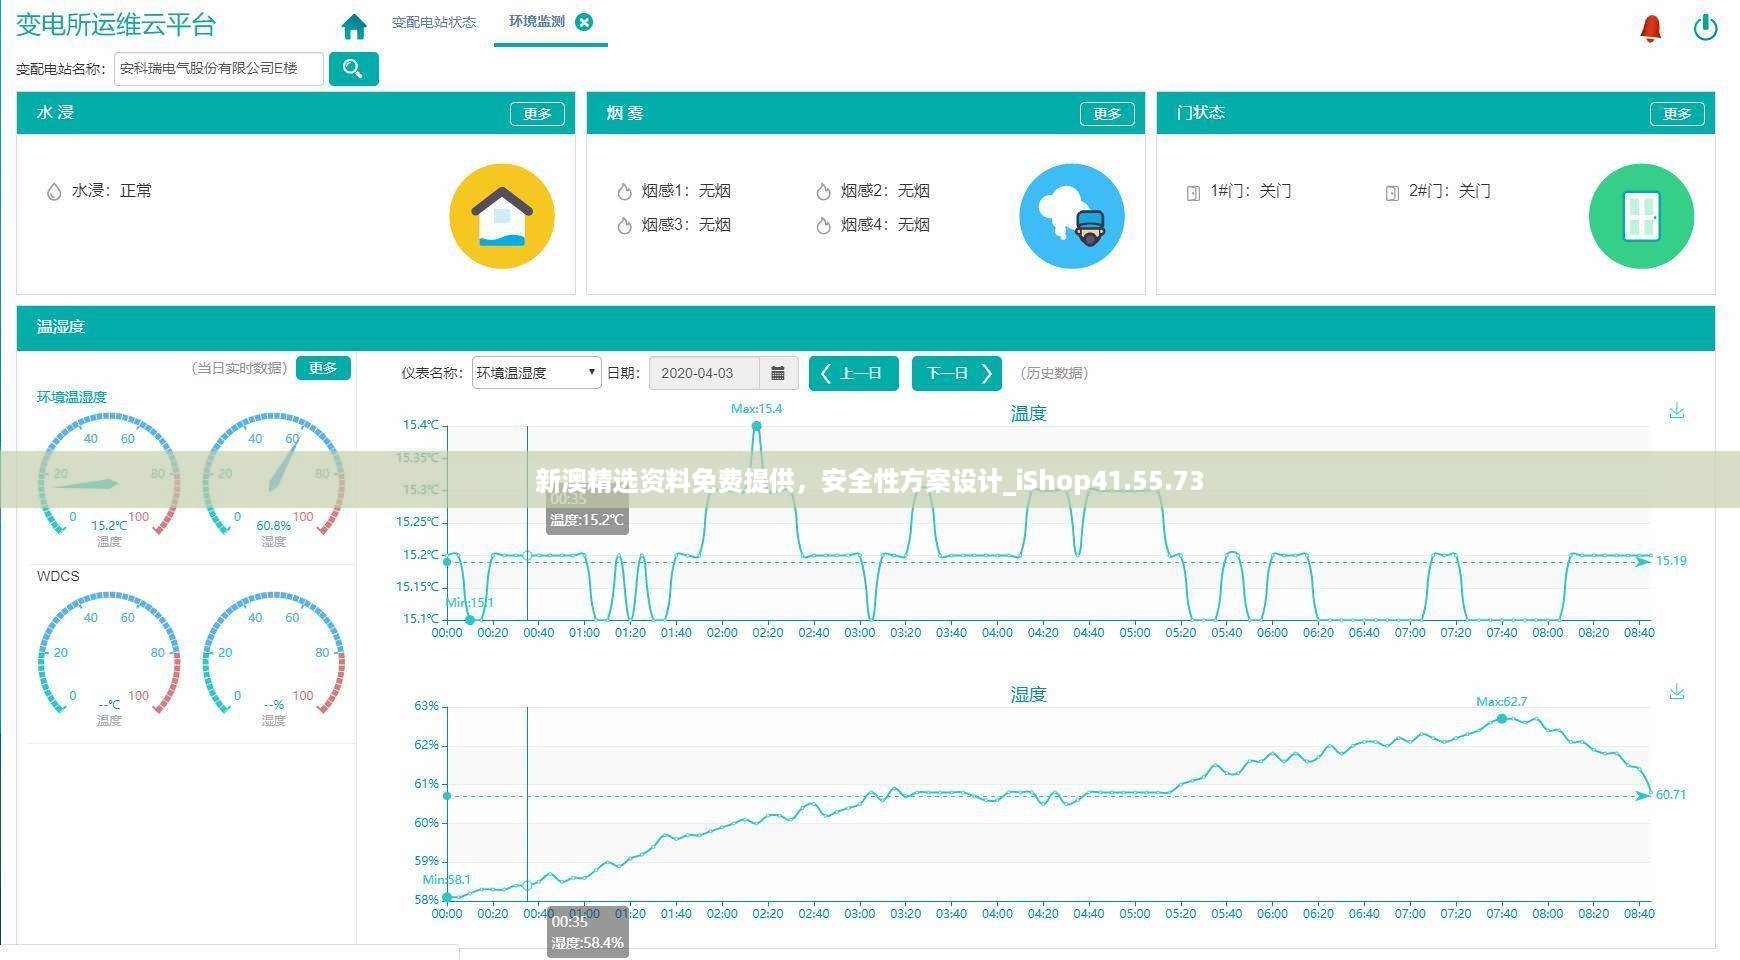Click flame icon beside 烟感1

click(x=624, y=191)
